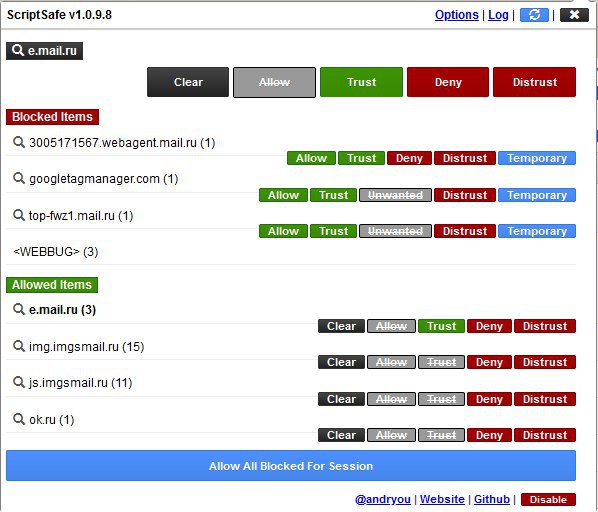
Task: Click strikethrough Trust for img.imgsmail.ru
Action: pos(441,362)
